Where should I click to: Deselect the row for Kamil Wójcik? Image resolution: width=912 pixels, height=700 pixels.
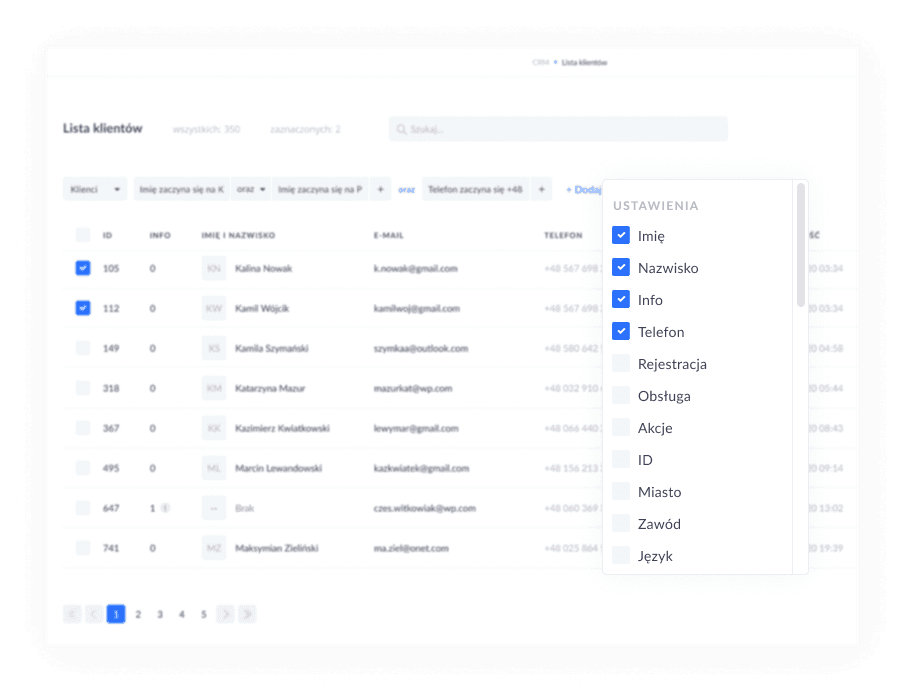click(x=83, y=308)
